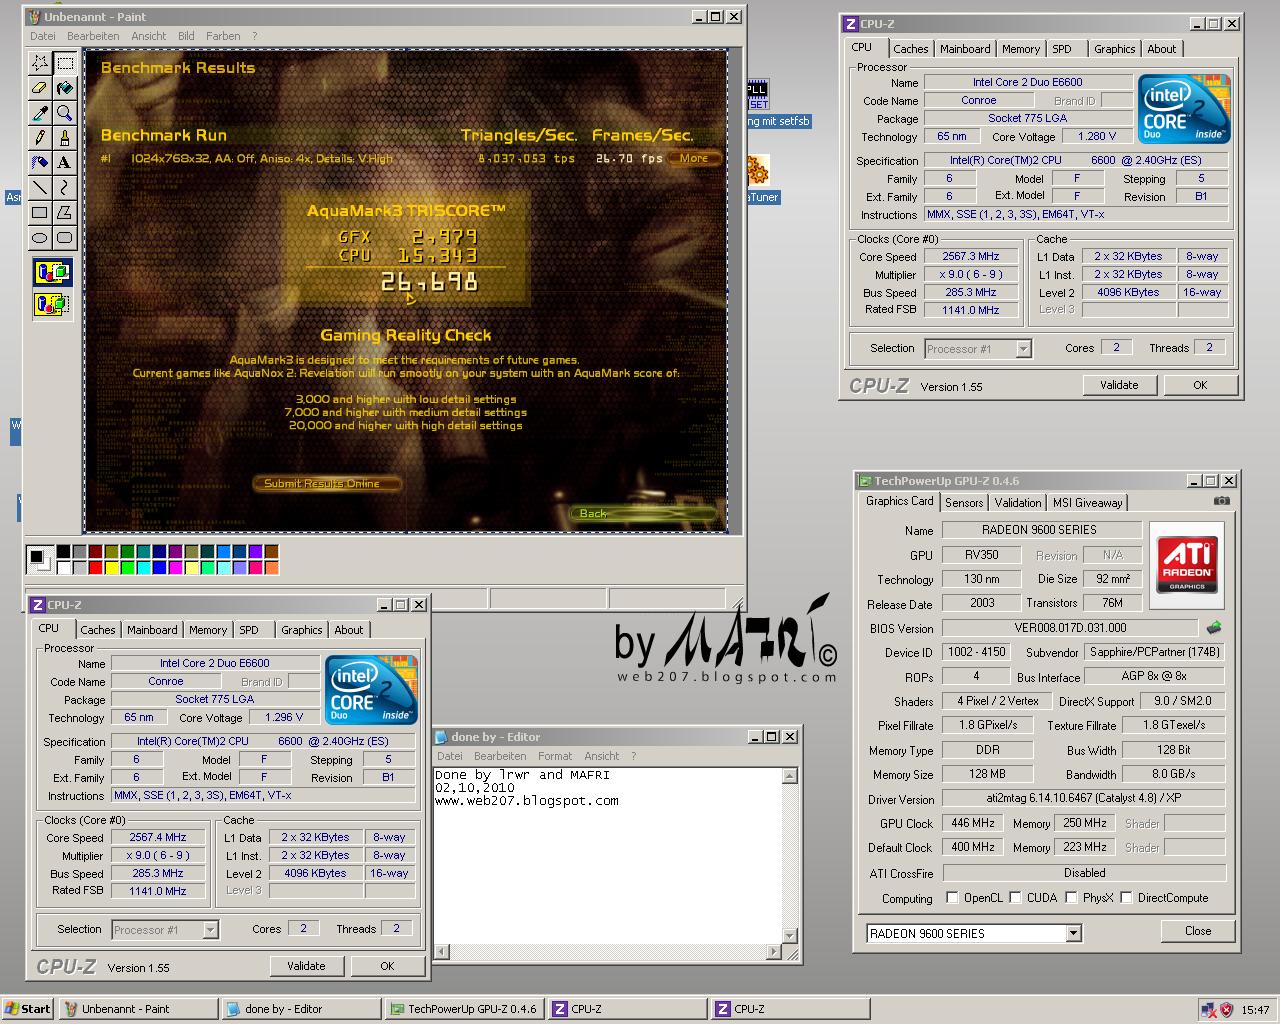The height and width of the screenshot is (1024, 1280).
Task: Select the yellow color swatch in Paint palette
Action: [x=112, y=568]
